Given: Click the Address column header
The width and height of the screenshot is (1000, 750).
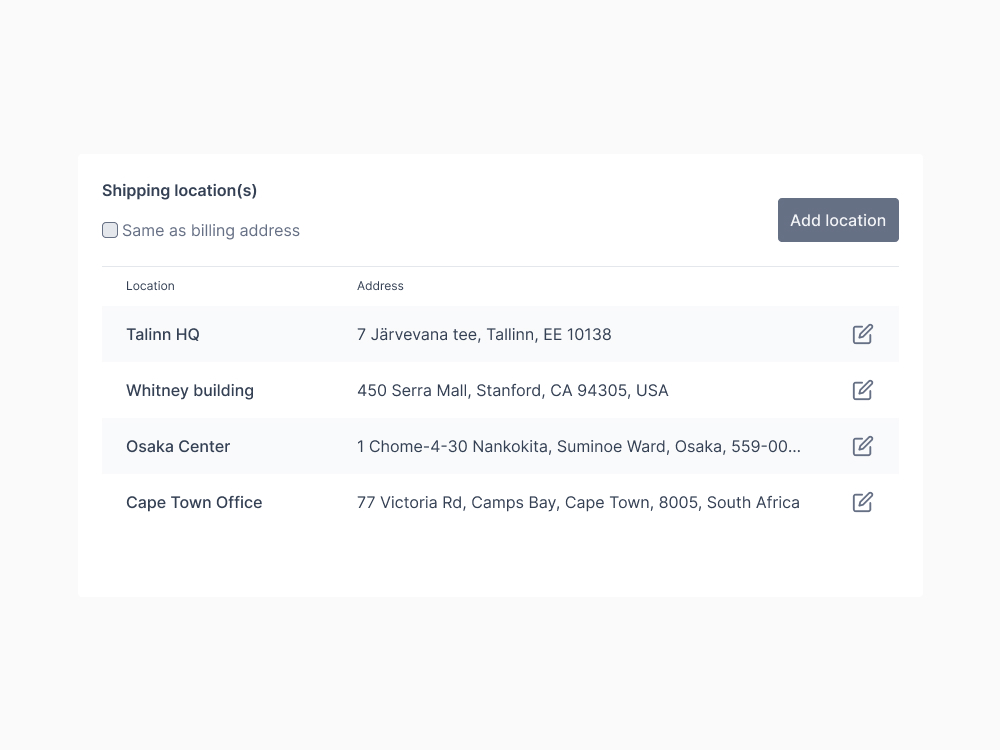Looking at the screenshot, I should 380,286.
